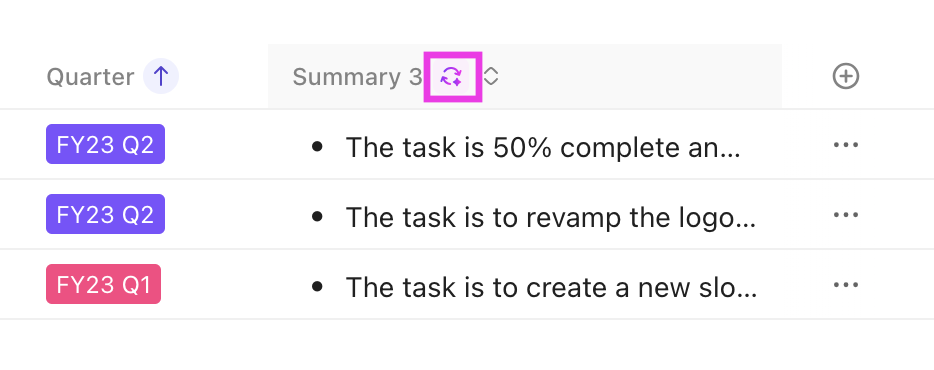Click the ascending sort arrow next to Quarter
Viewport: 934px width, 370px height.
(161, 76)
